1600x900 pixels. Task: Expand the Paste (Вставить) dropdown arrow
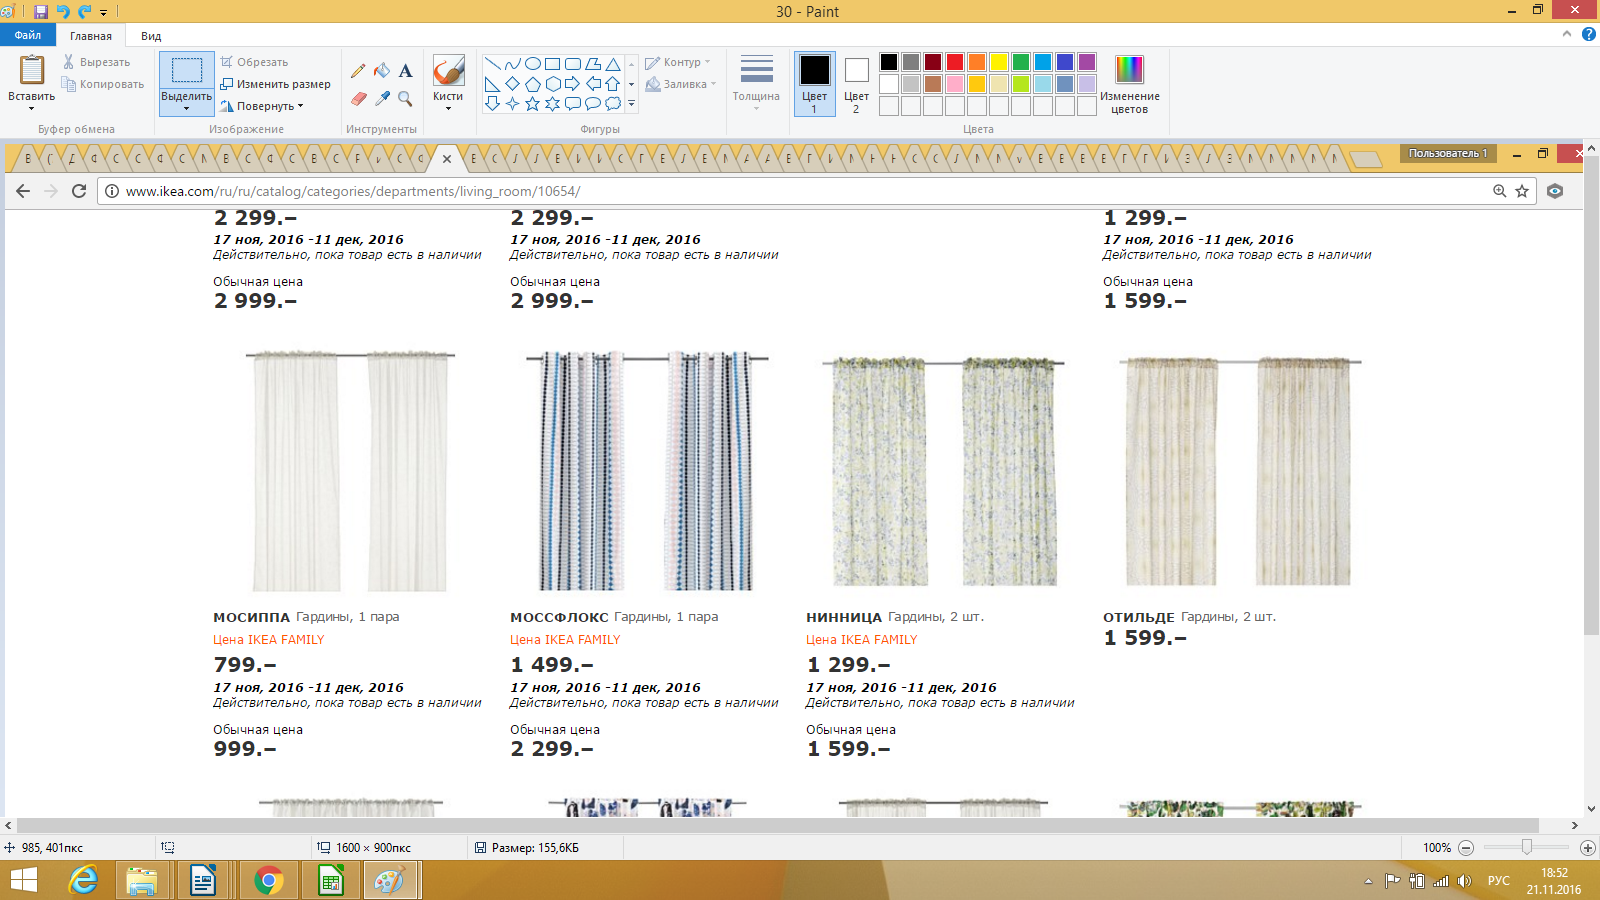coord(31,106)
